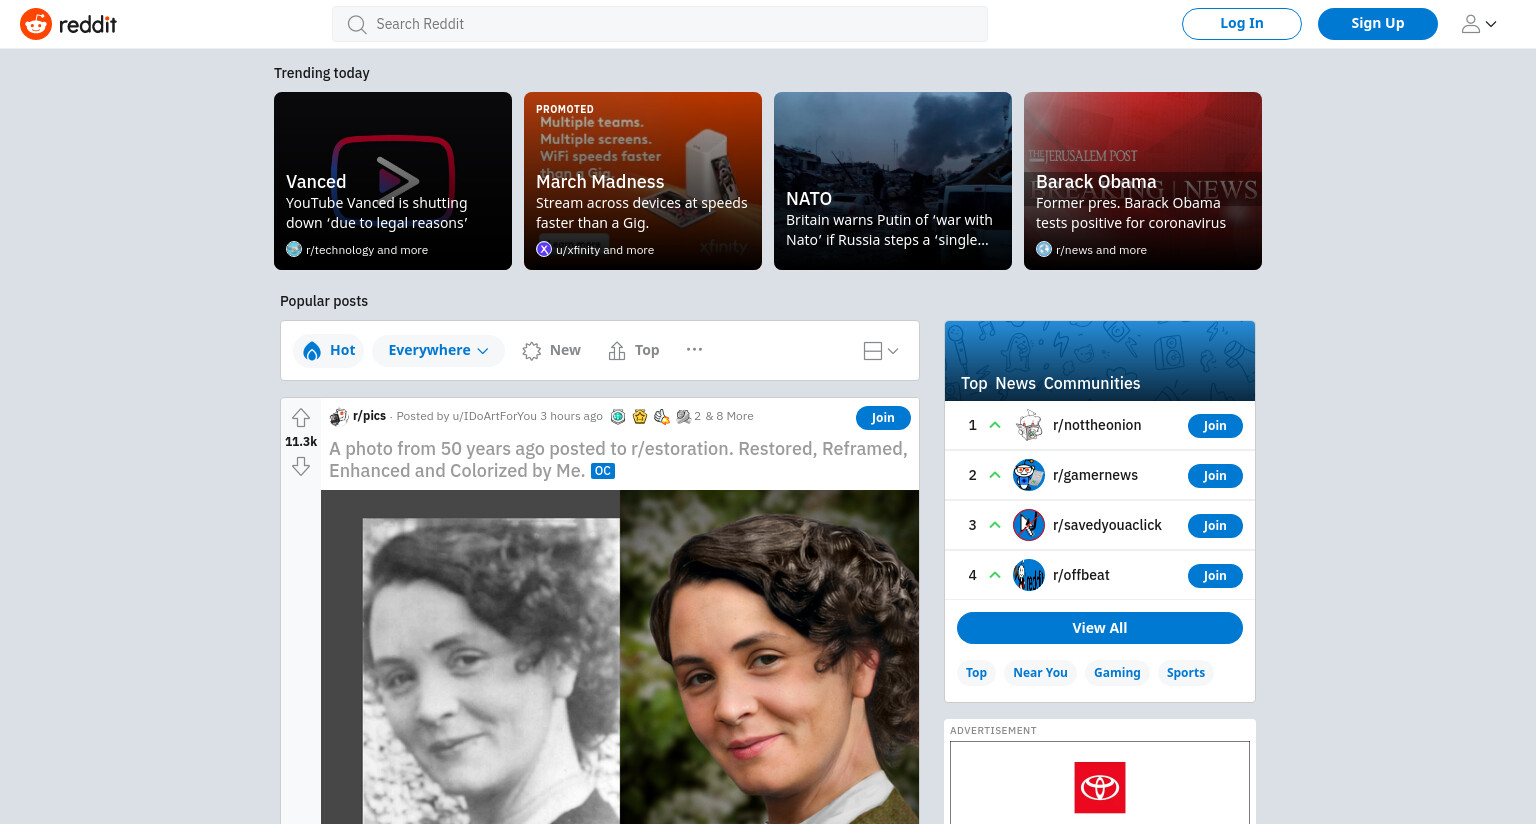Join r/nottheonion community

coord(1215,426)
